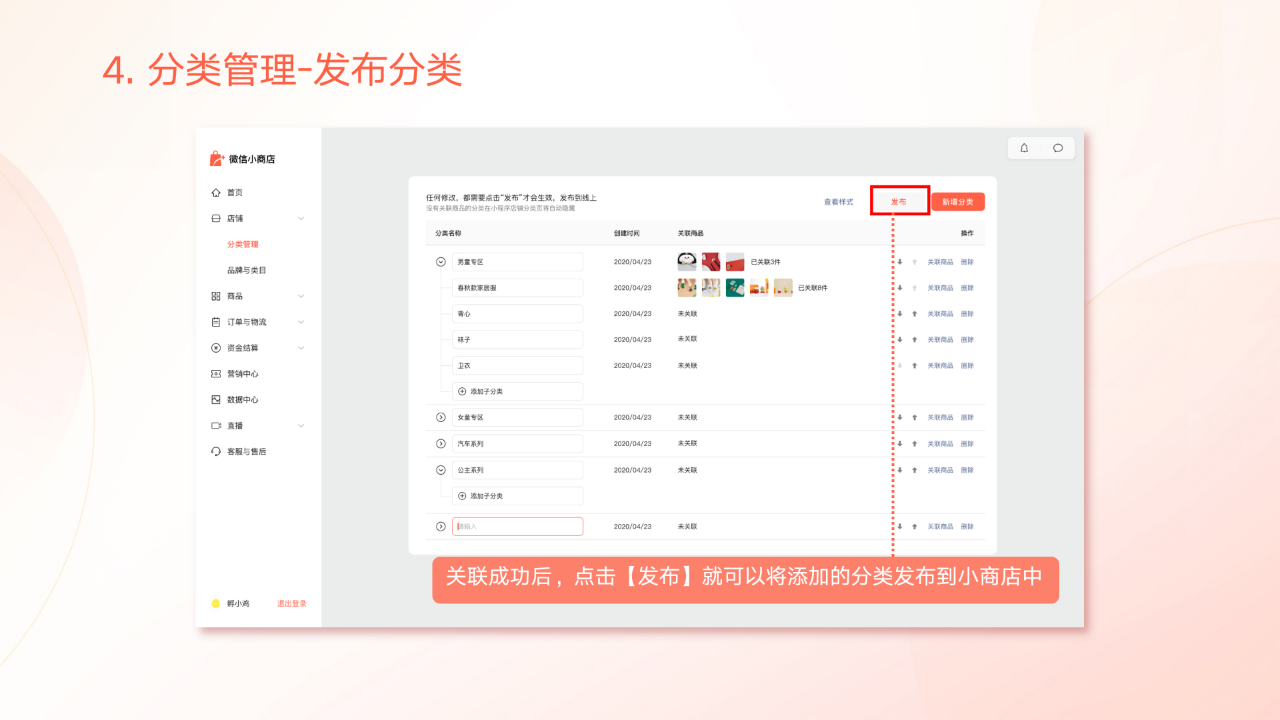This screenshot has width=1280, height=720.
Task: Click 添加子分类 under 男童专区
Action: tap(517, 392)
